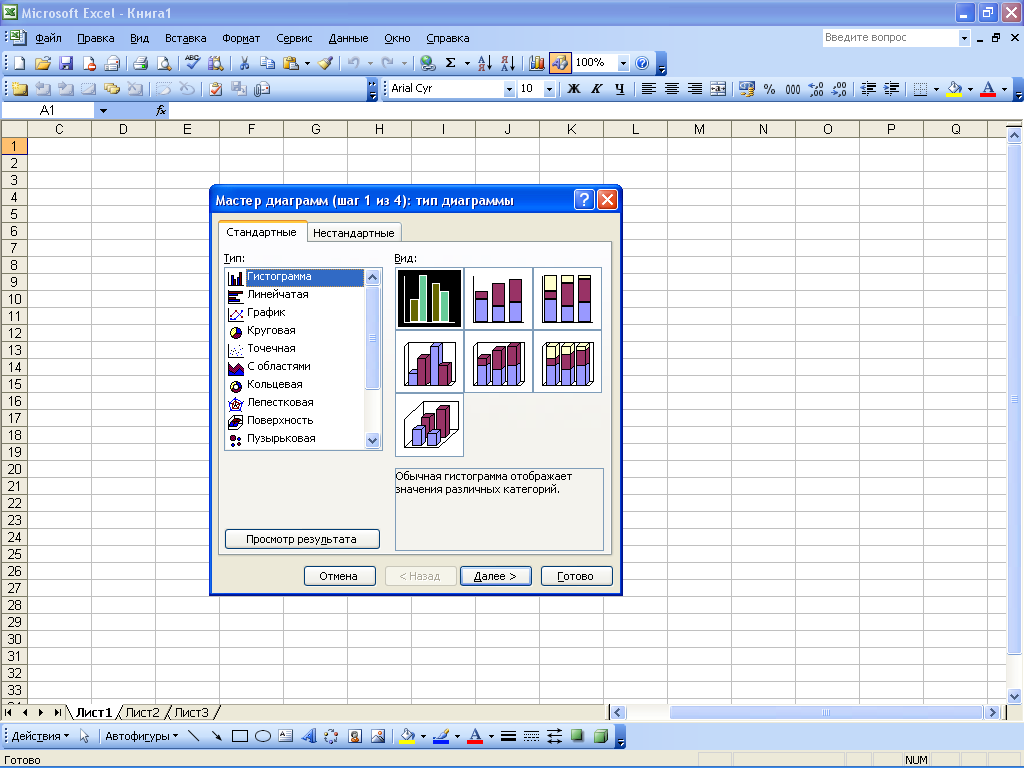
Task: Toggle underline formatting (Ч)
Action: [x=620, y=89]
